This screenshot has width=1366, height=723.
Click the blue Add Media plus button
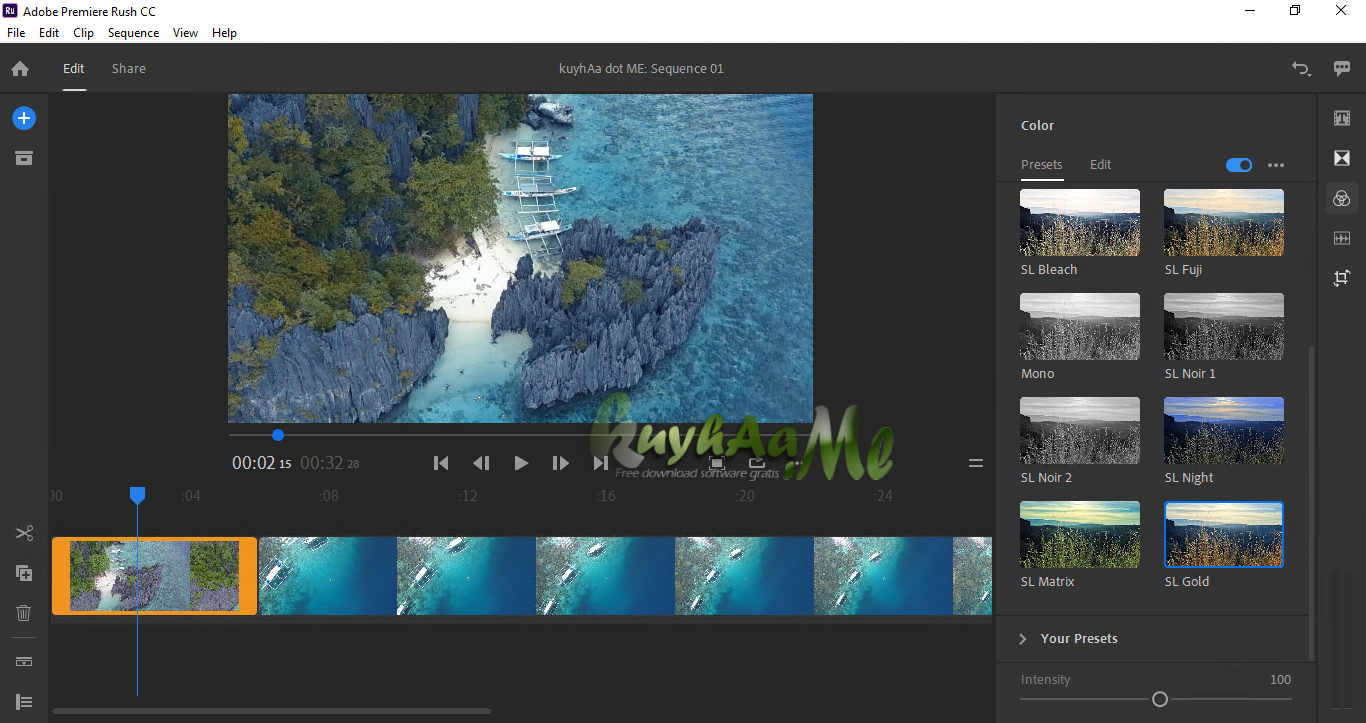24,118
